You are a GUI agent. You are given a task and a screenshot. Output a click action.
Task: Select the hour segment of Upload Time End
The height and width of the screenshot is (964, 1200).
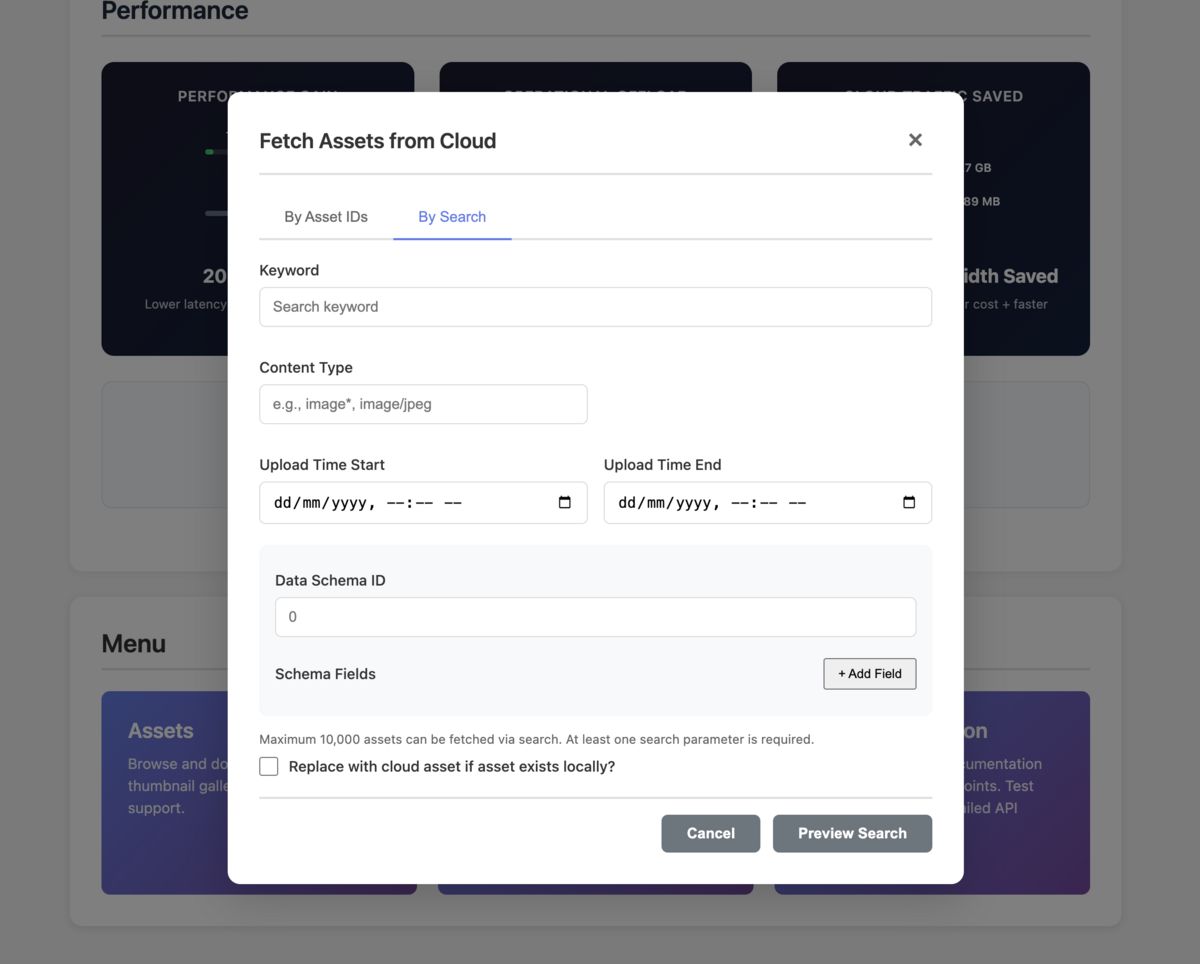coord(738,503)
